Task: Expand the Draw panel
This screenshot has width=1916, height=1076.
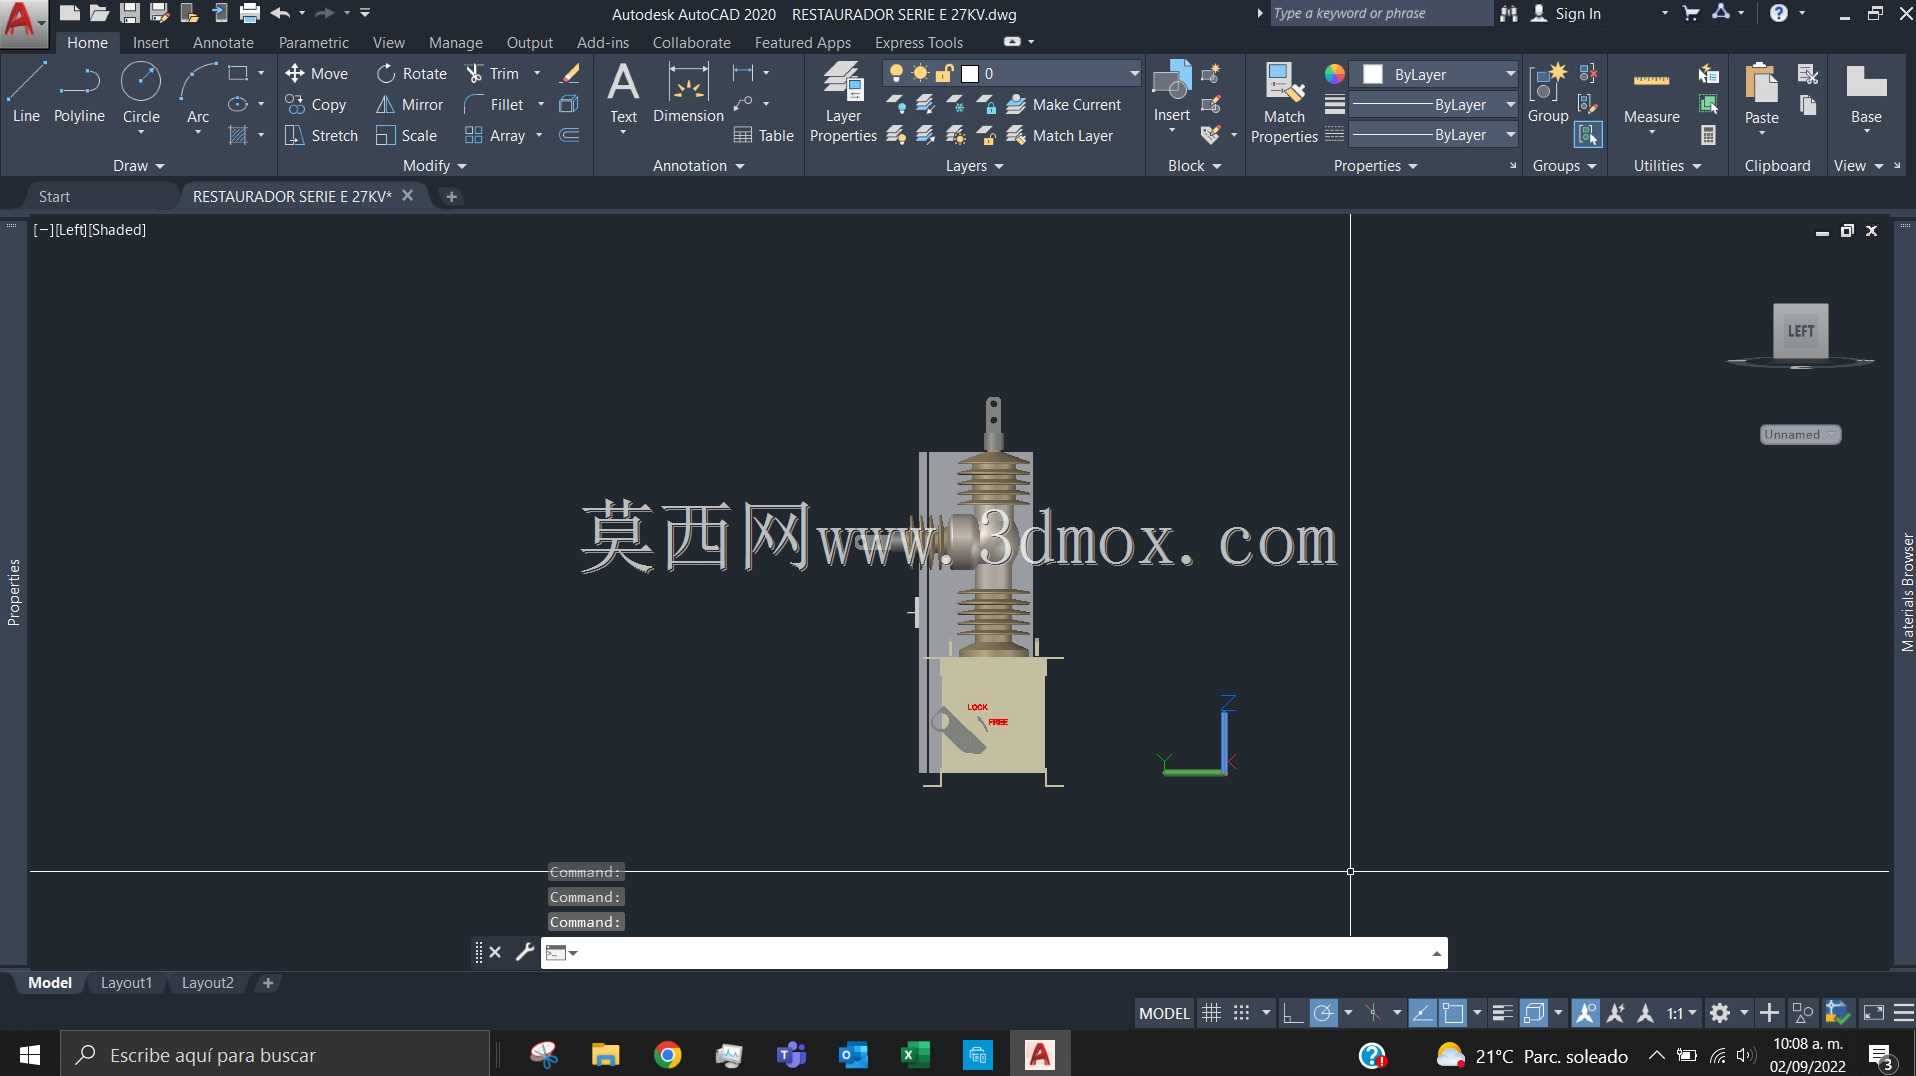Action: [138, 165]
